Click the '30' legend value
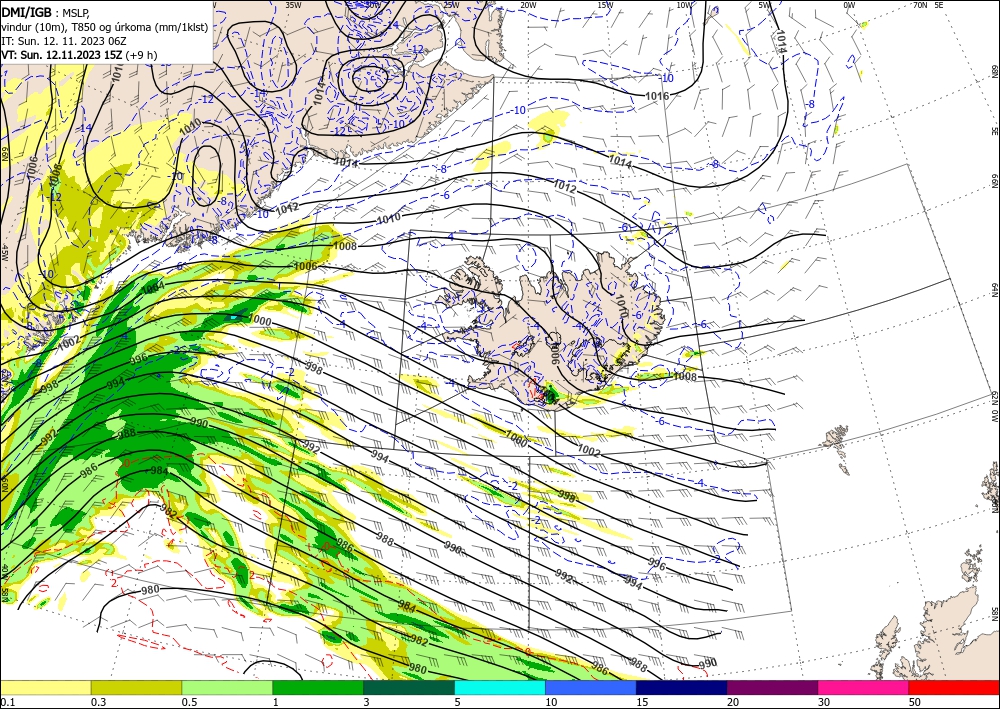1000x709 pixels. tap(824, 702)
